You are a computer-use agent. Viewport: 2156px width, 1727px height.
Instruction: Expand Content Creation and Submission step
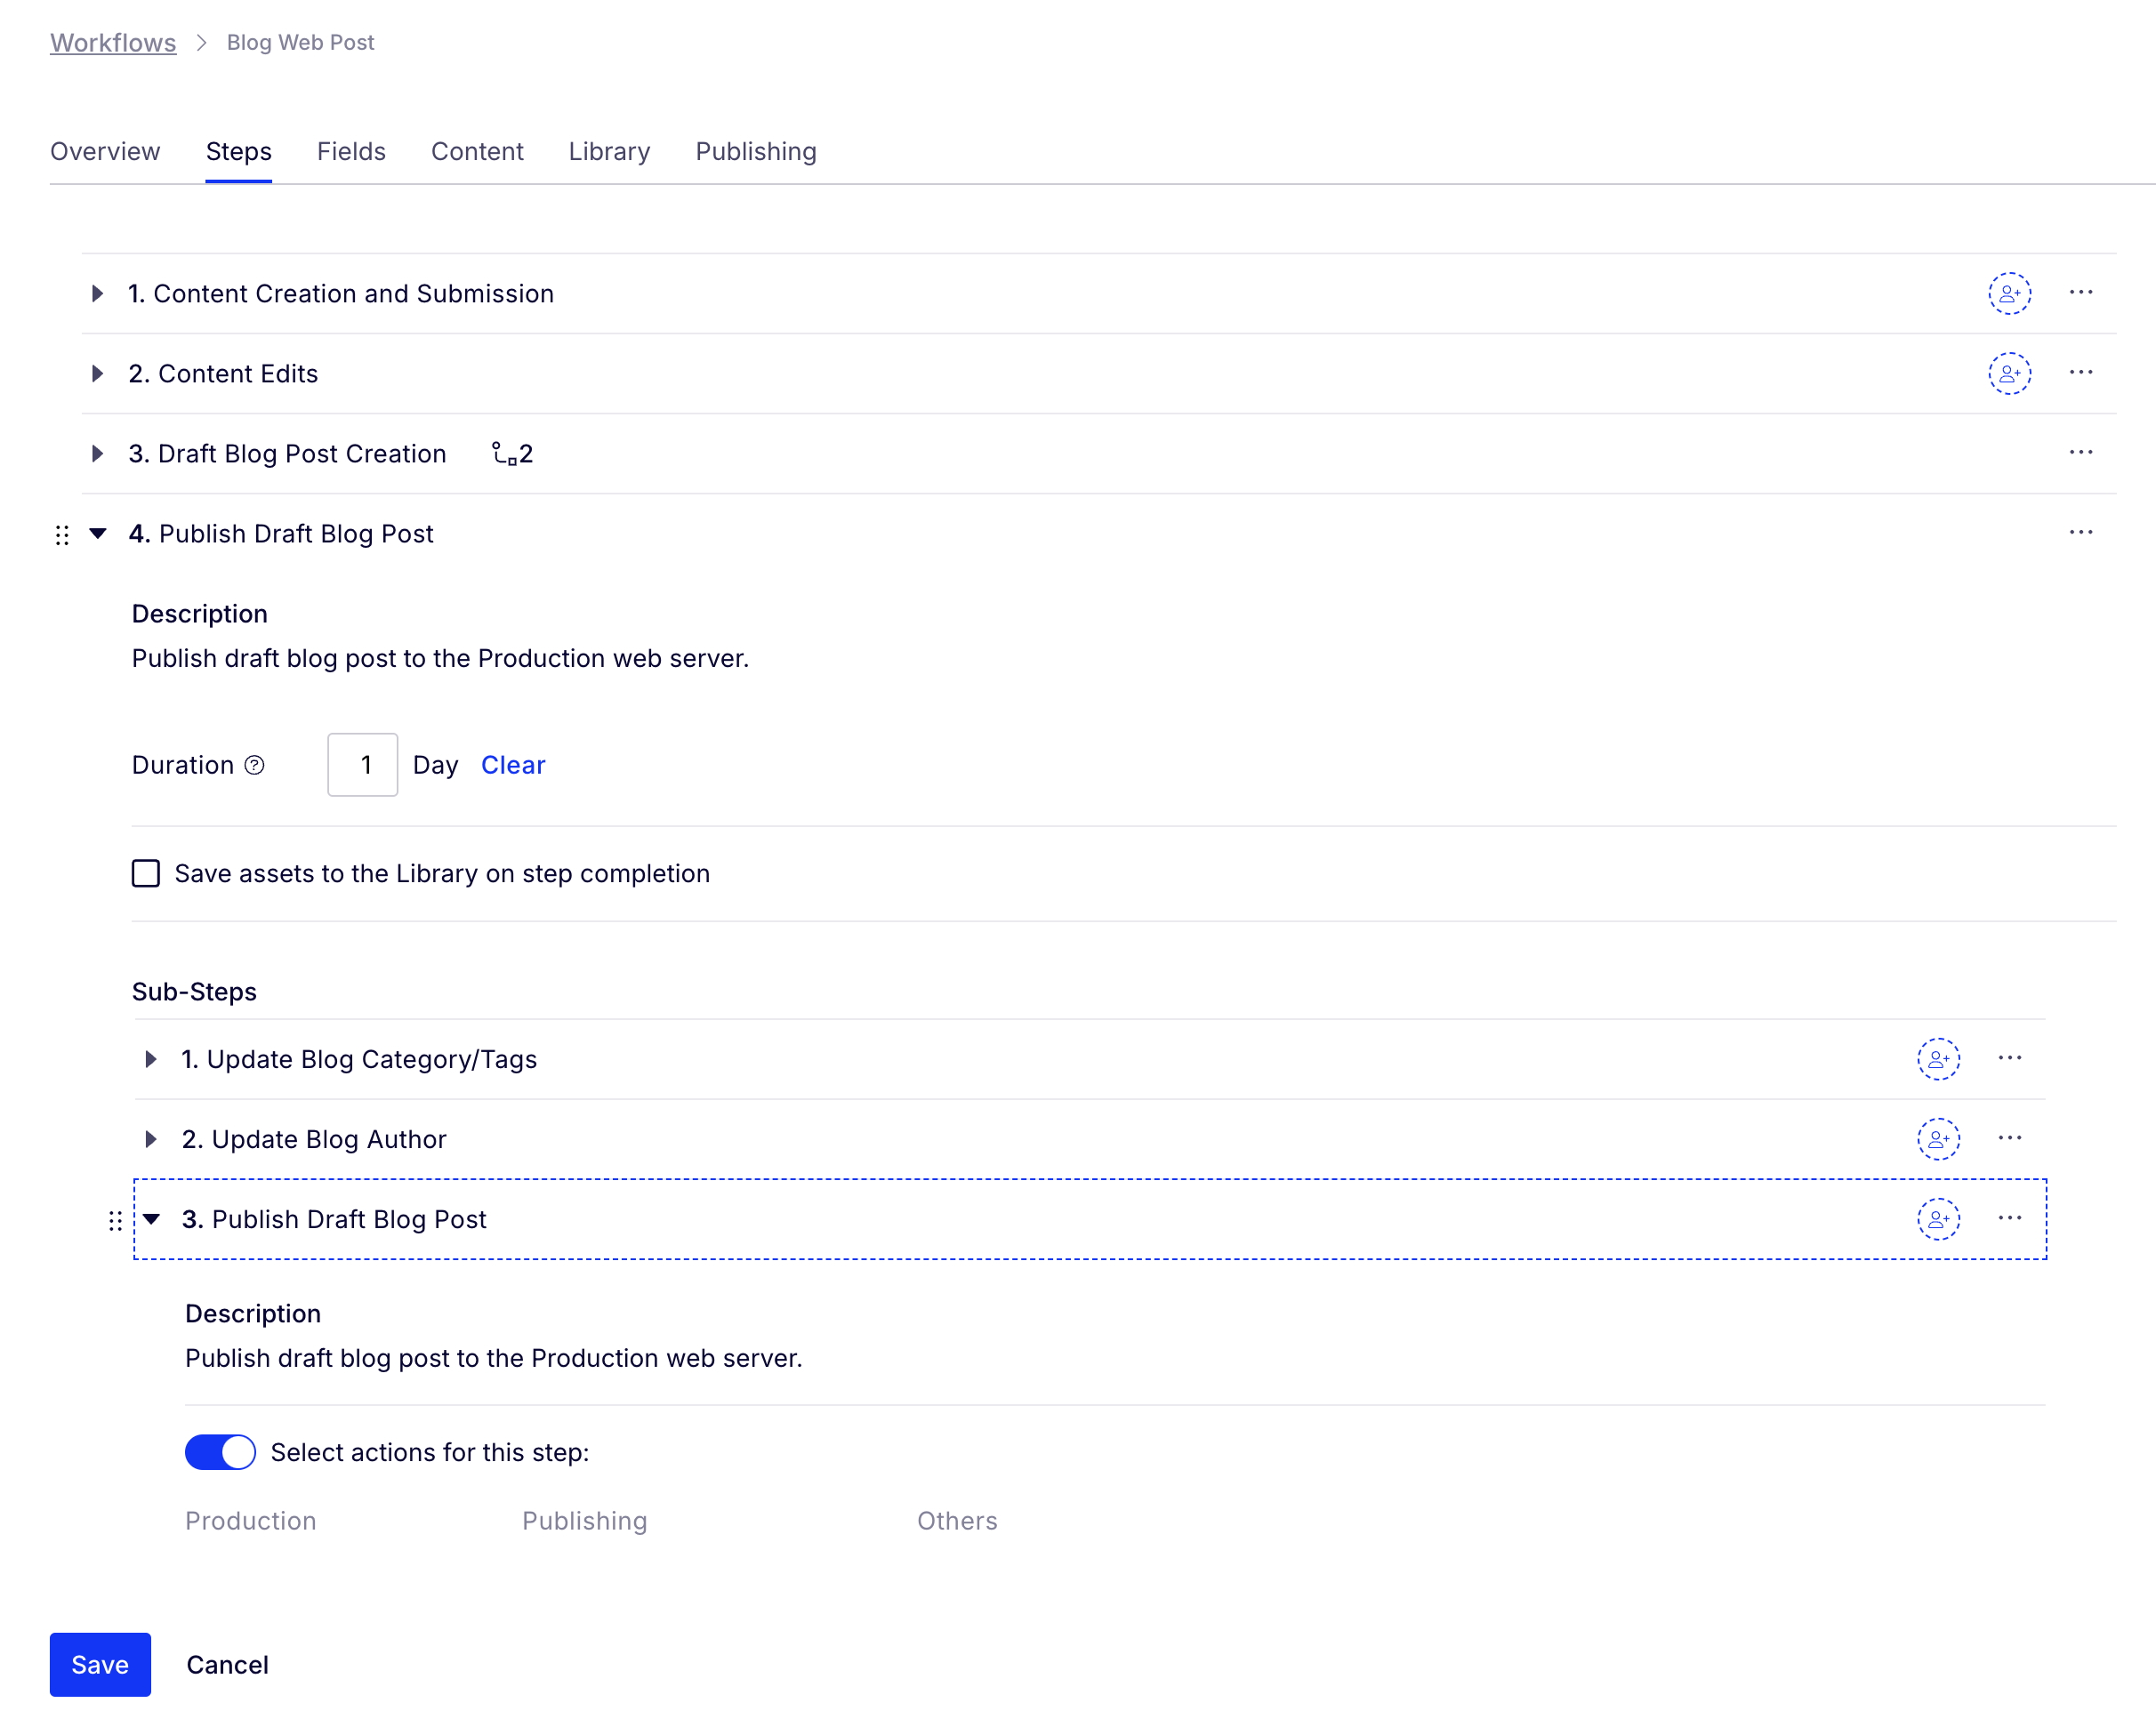click(97, 293)
